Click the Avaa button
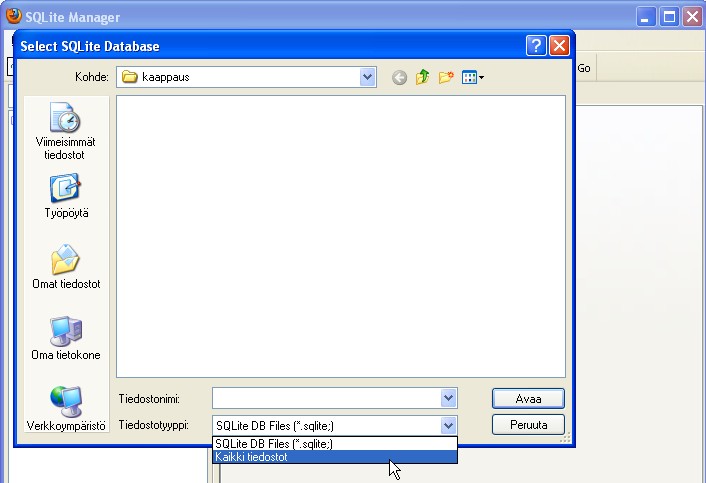This screenshot has width=706, height=483. tap(528, 398)
